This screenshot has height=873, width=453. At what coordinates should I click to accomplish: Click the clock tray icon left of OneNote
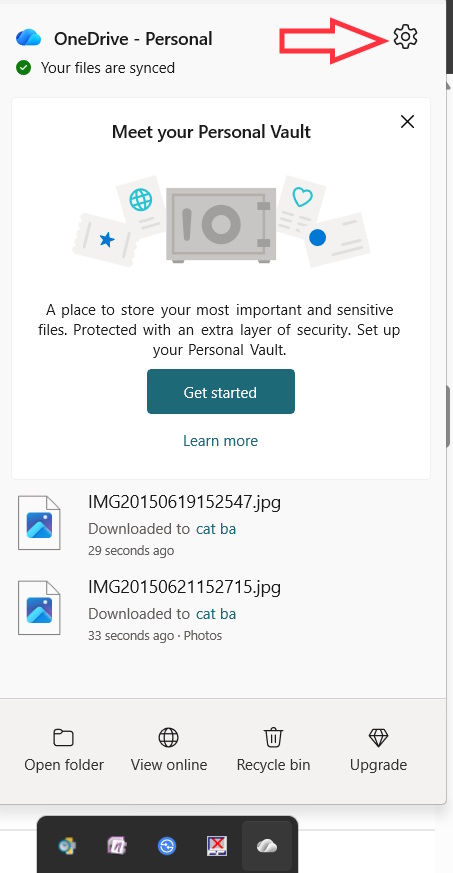(x=67, y=846)
